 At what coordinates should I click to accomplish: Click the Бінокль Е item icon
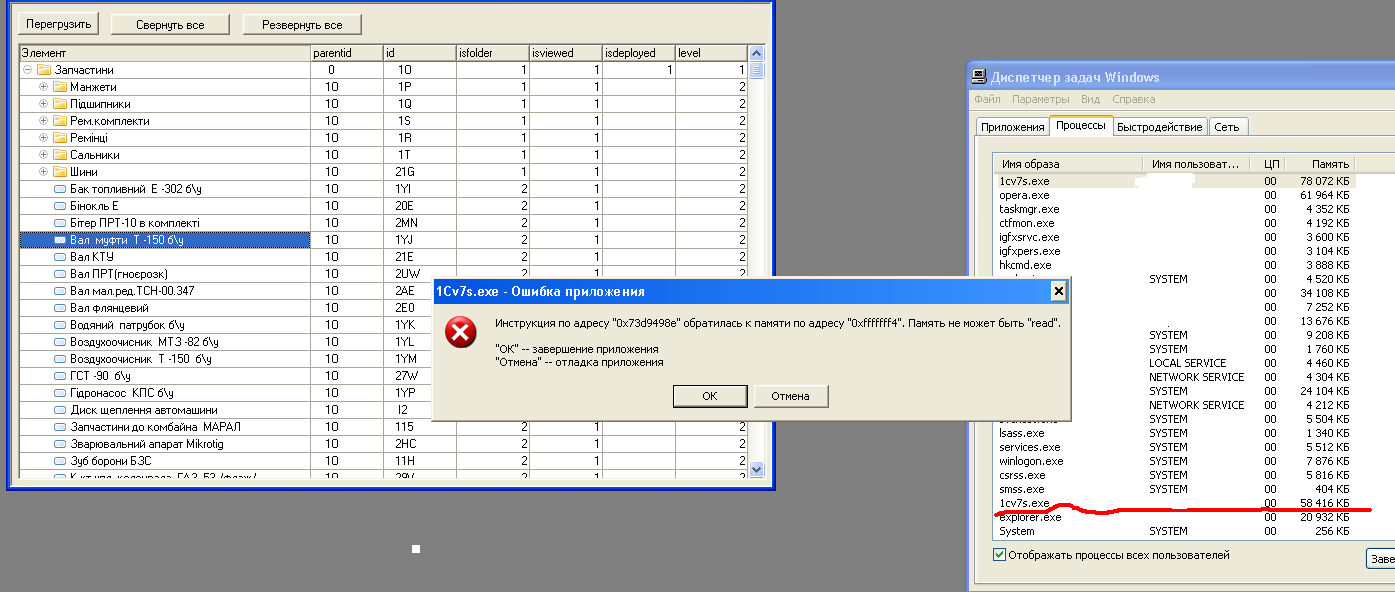pos(60,206)
